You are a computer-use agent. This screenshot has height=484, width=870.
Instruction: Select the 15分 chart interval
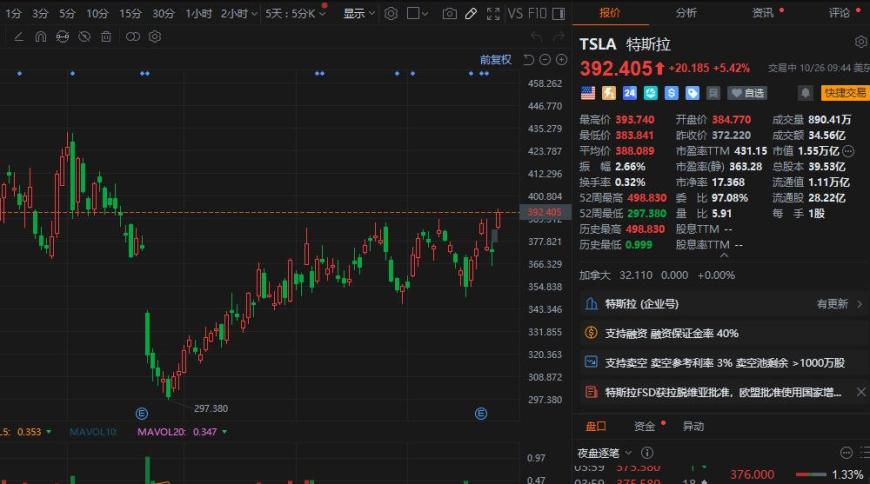(x=130, y=13)
